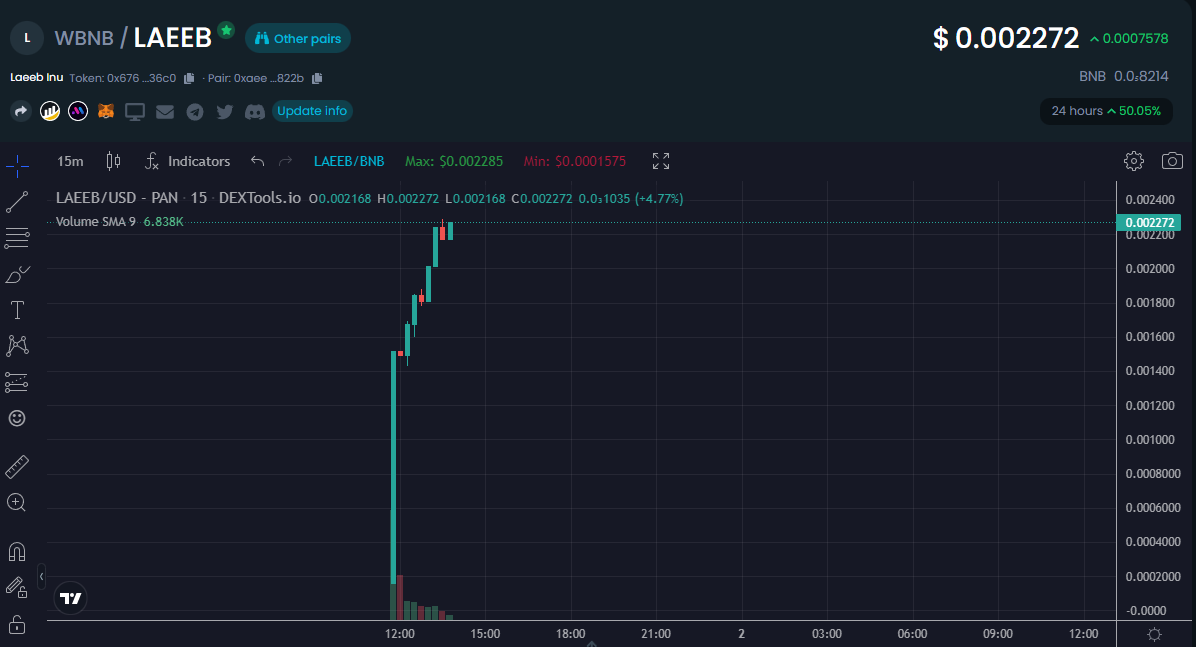Toggle the magnet snap mode
The image size is (1196, 647).
17,551
